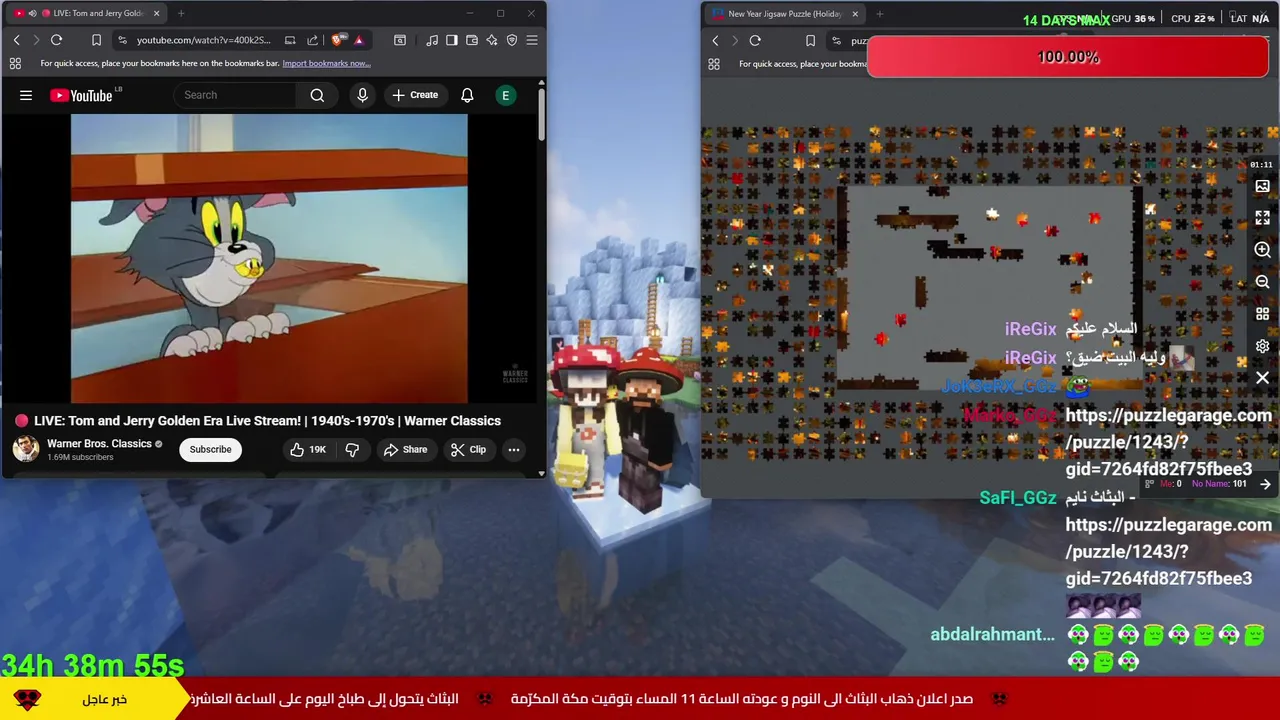1280x720 pixels.
Task: Reload the puzzle page
Action: 755,40
